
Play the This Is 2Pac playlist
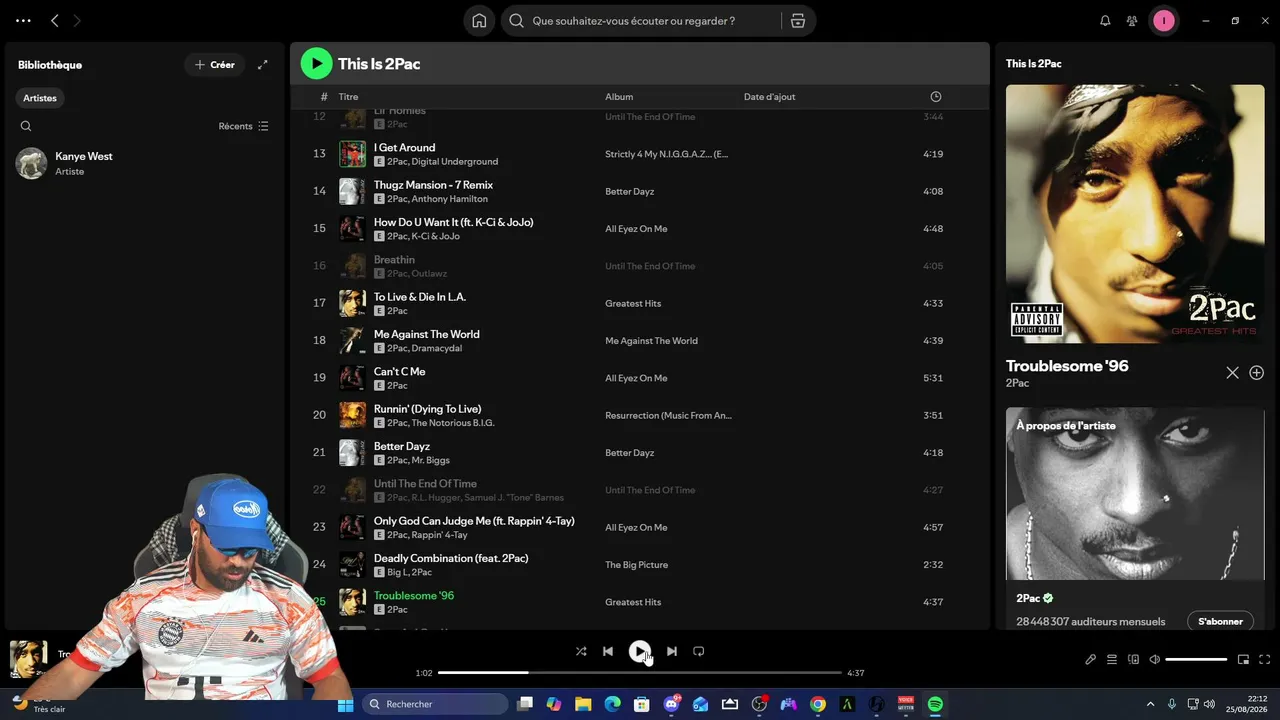(x=316, y=63)
